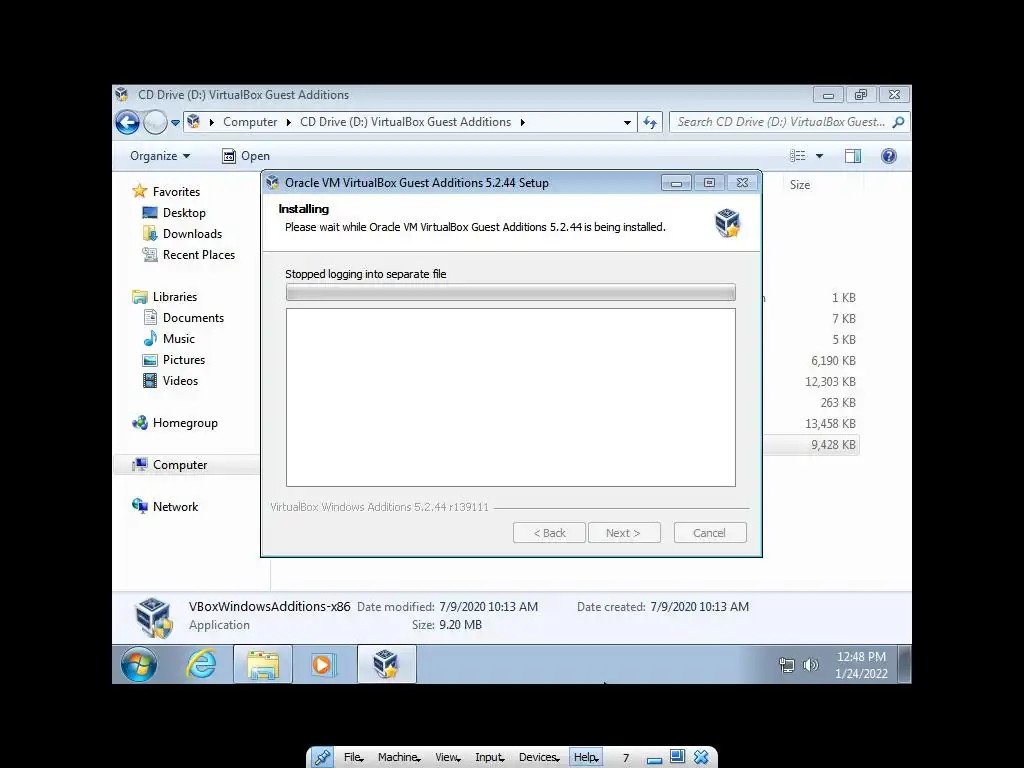
Task: Open Windows Media Player from taskbar
Action: (x=324, y=665)
